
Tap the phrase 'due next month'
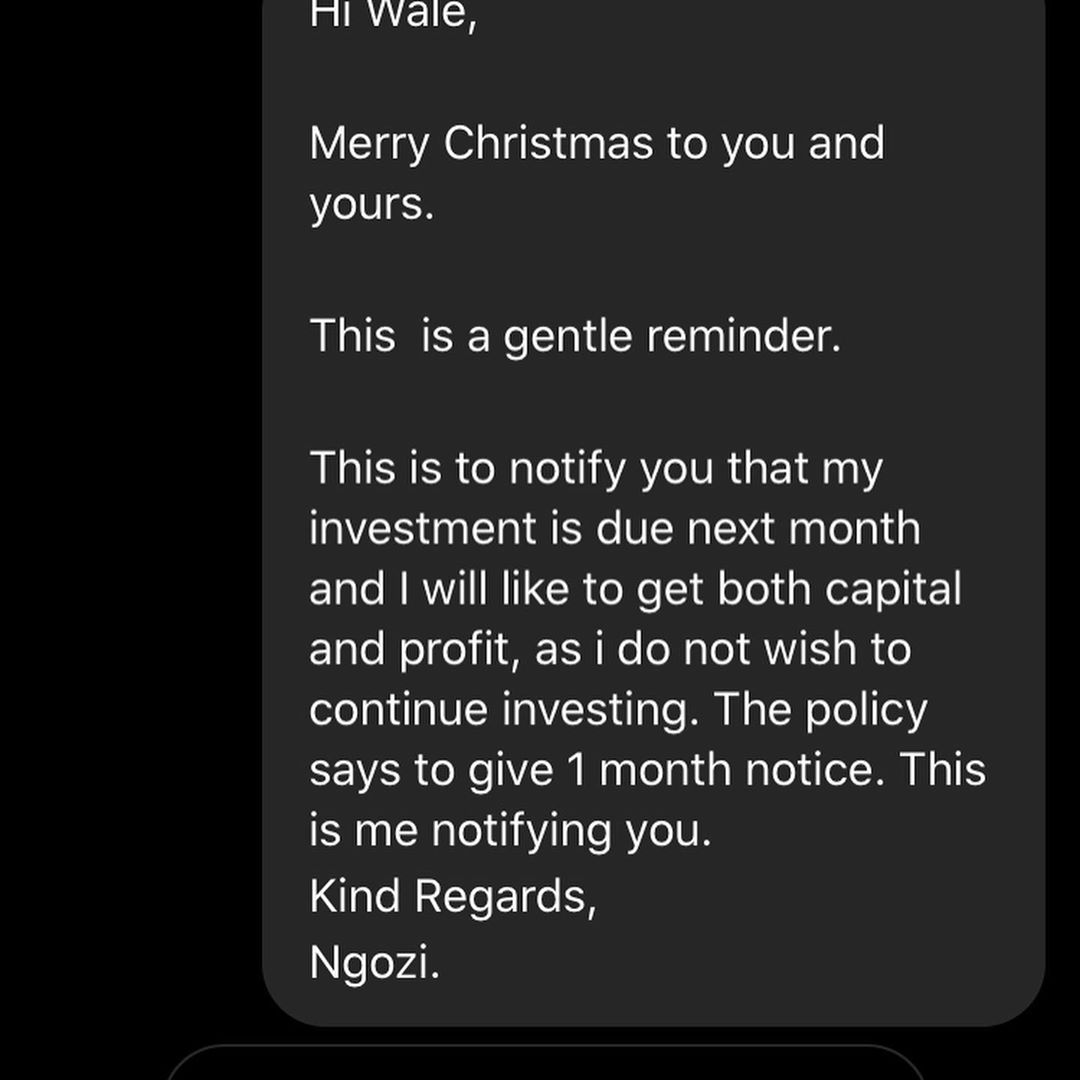pyautogui.click(x=758, y=529)
